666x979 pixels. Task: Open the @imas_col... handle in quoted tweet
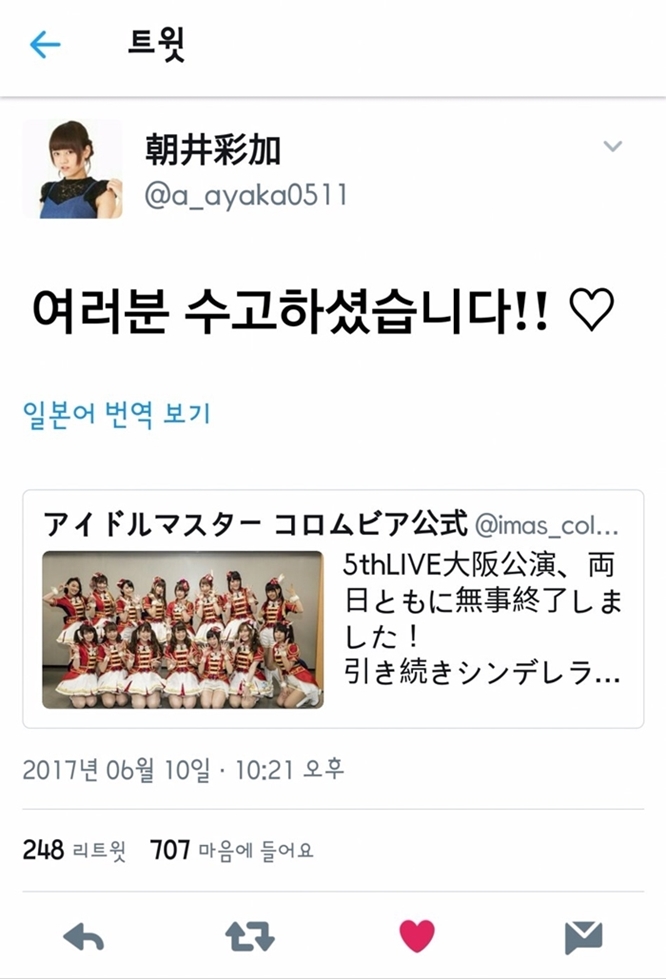point(547,526)
